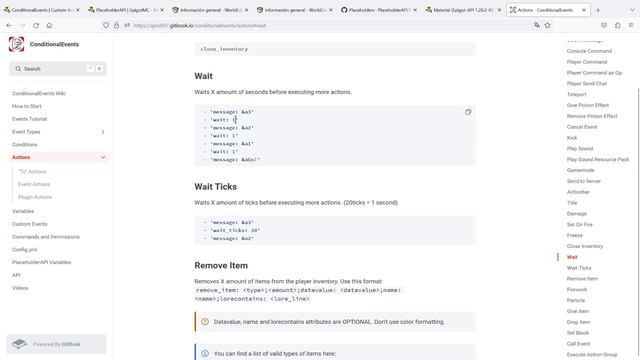Click the ConditionalEvents logo

click(x=16, y=44)
